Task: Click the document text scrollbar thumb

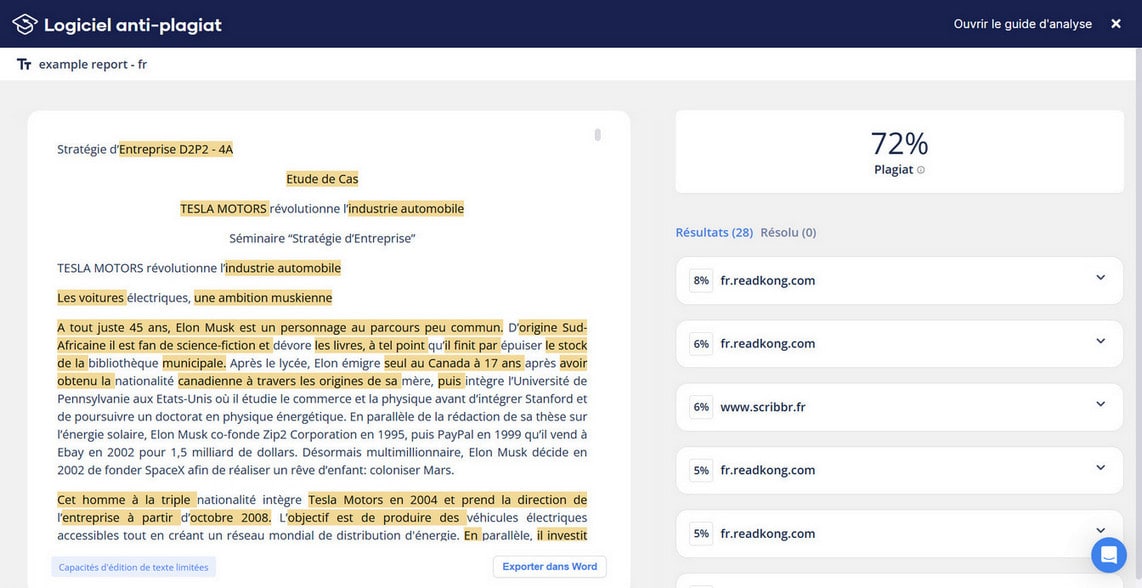Action: click(x=598, y=134)
